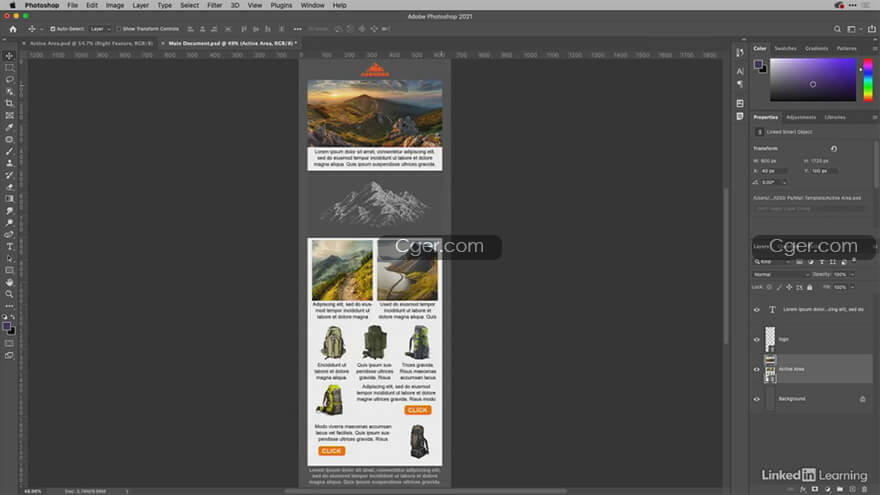880x495 pixels.
Task: Click the foreground color swatch in toolbar
Action: click(7, 327)
